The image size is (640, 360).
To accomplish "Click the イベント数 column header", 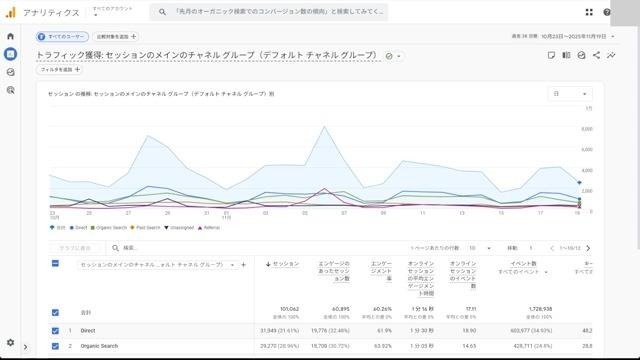I will click(524, 264).
